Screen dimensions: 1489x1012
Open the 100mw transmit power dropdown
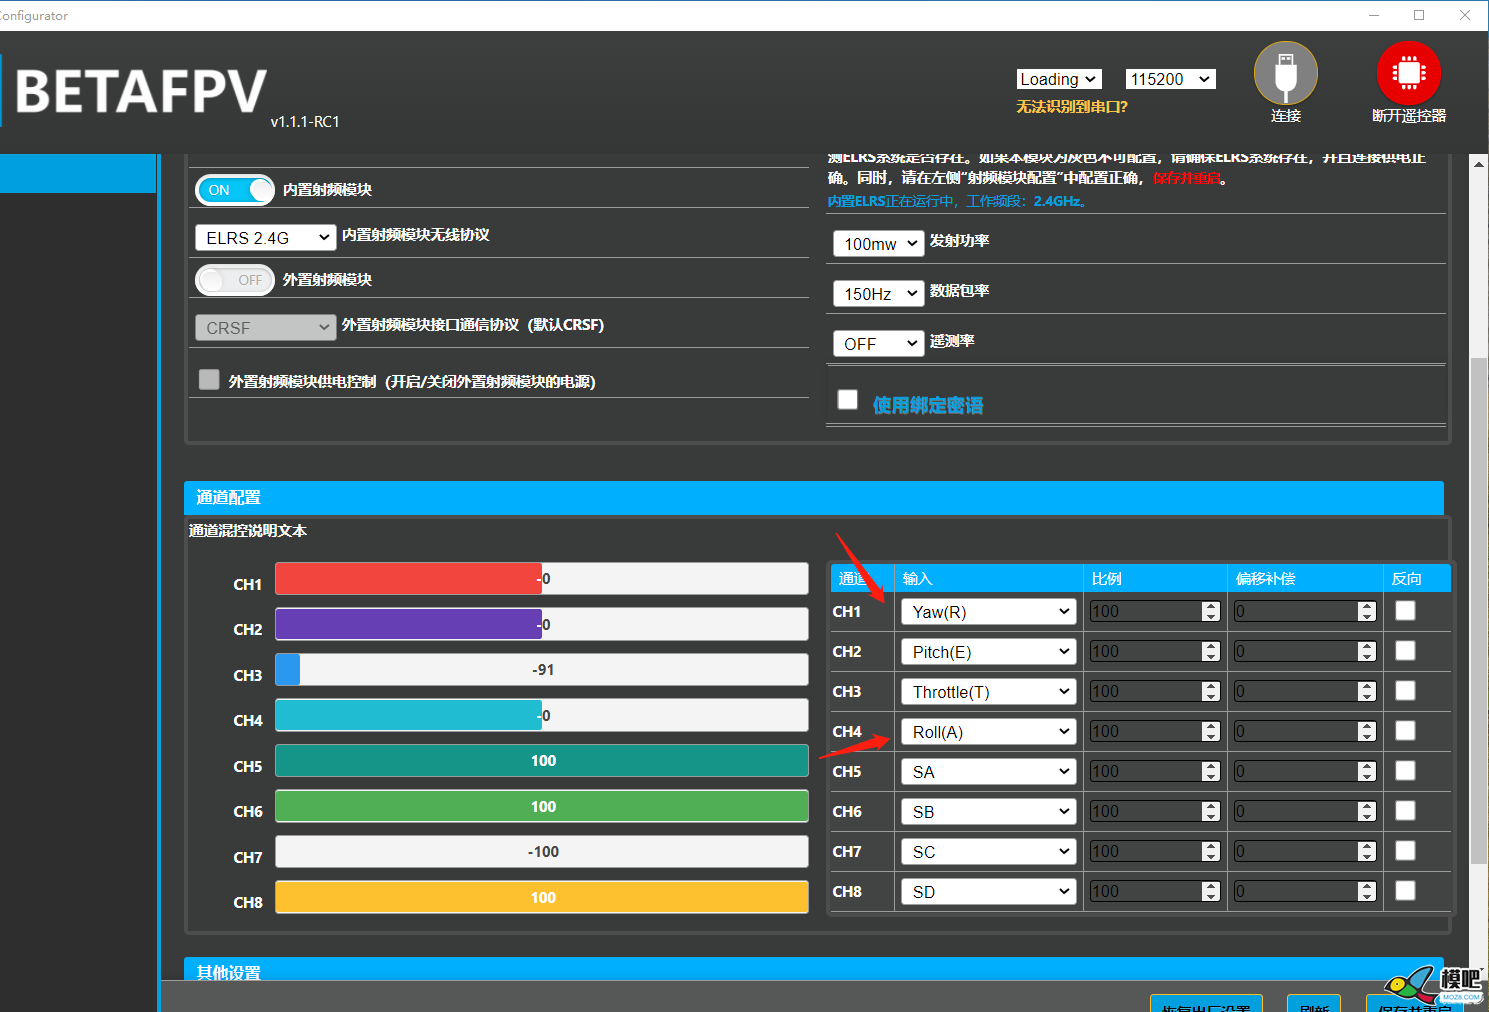click(878, 243)
